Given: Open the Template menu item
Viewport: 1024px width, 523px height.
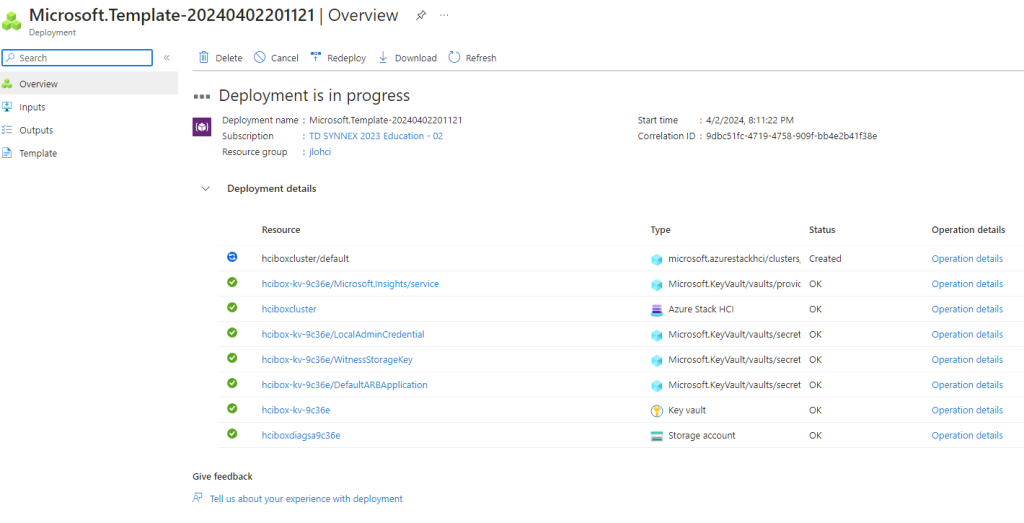Looking at the screenshot, I should coord(89,153).
